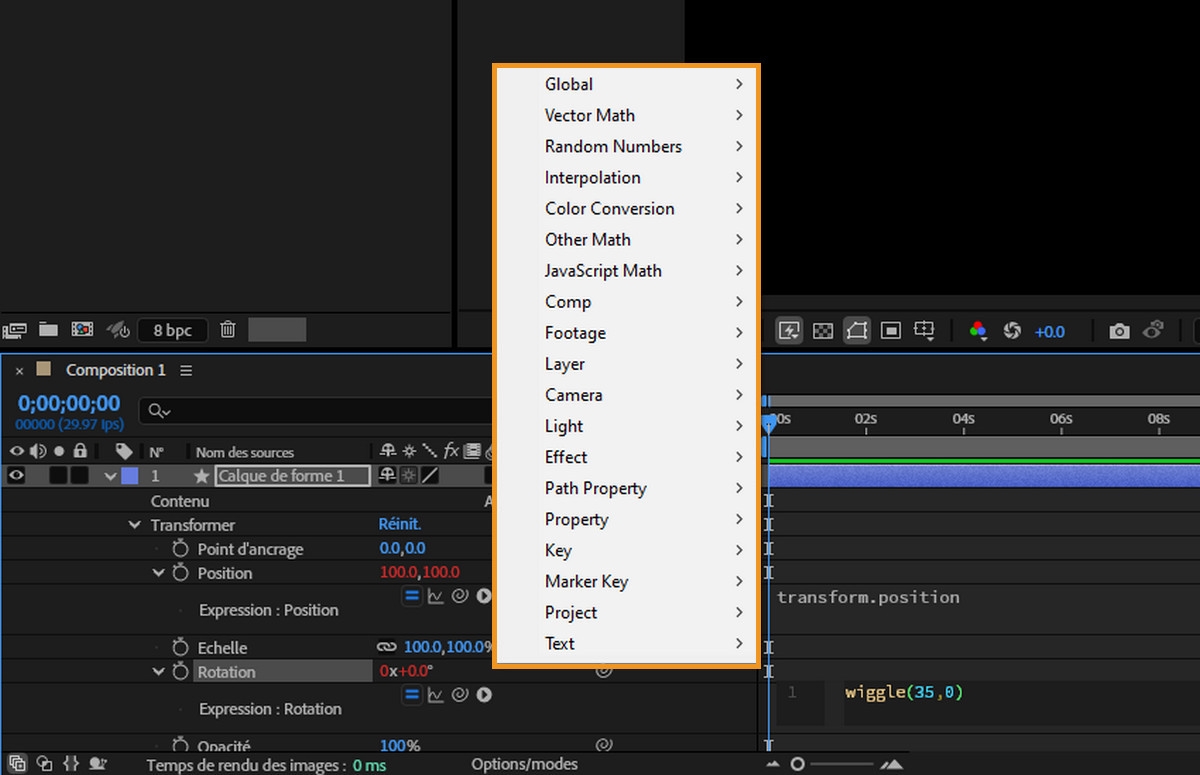Toggle shy switch for Calque de forme 1

coord(388,476)
